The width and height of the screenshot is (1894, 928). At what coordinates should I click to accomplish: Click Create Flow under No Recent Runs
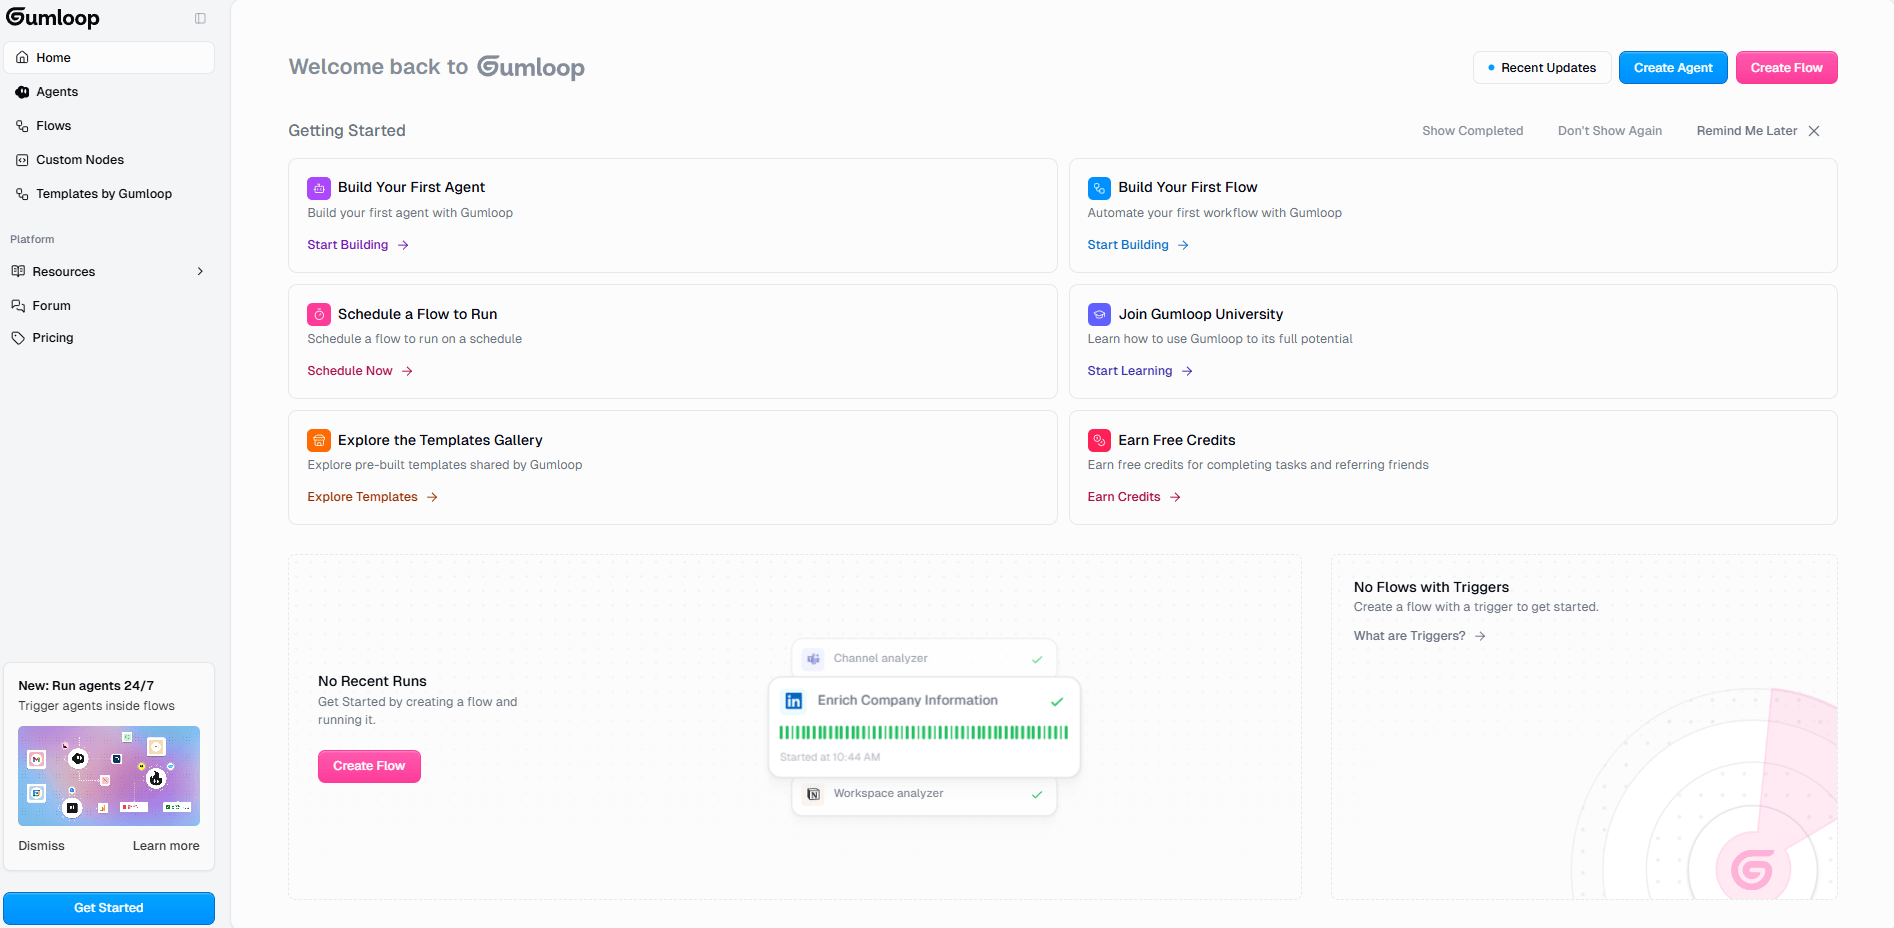coord(369,766)
